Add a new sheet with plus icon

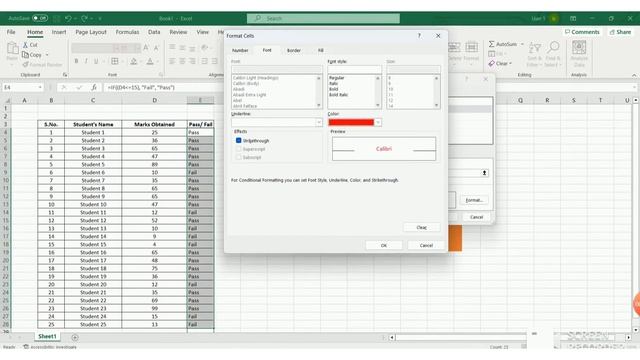pos(75,338)
